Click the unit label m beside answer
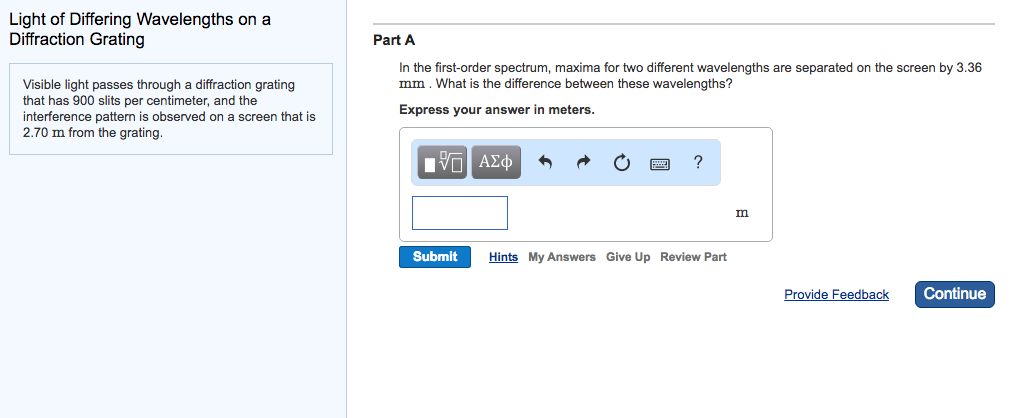The width and height of the screenshot is (1017, 418). pos(741,213)
